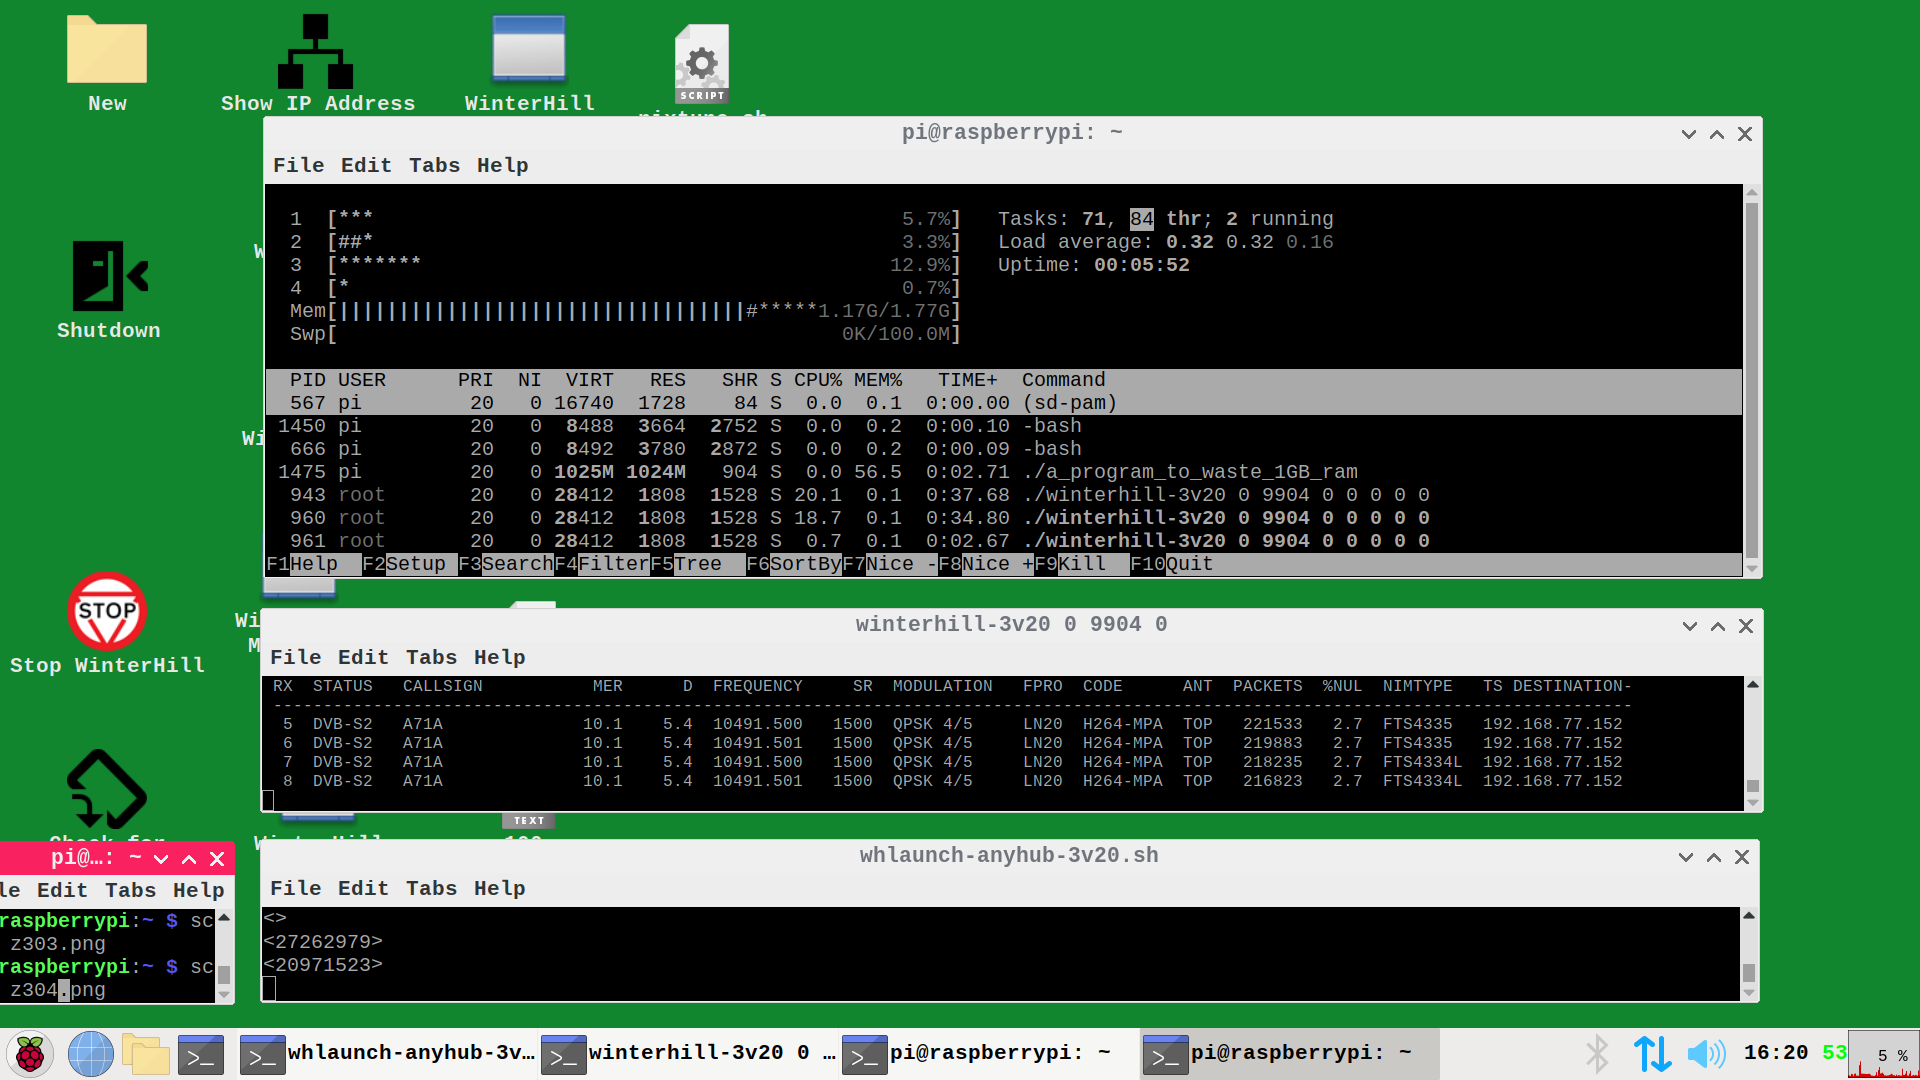Click F10 Quit in htop footer

tap(1172, 564)
